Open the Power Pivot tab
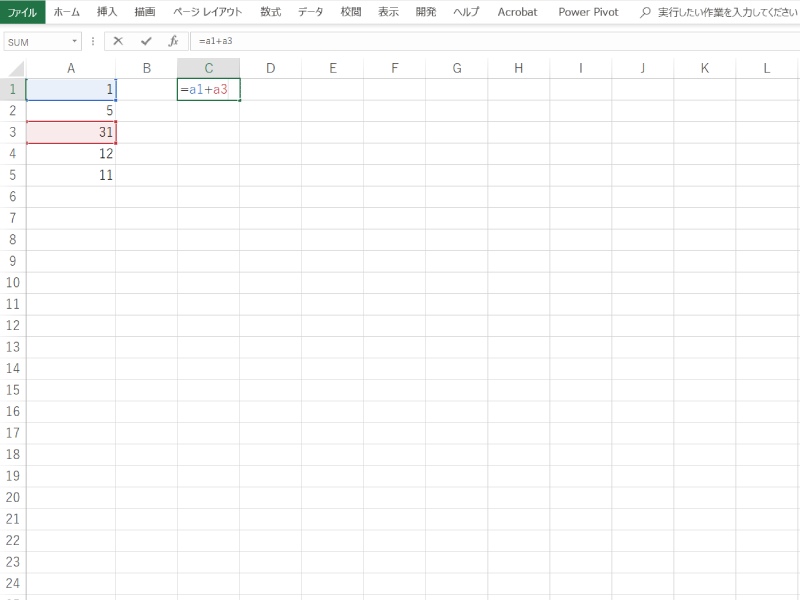 point(588,12)
